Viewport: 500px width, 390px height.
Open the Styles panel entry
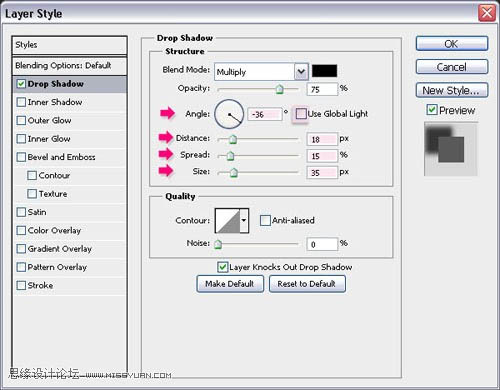tap(70, 45)
